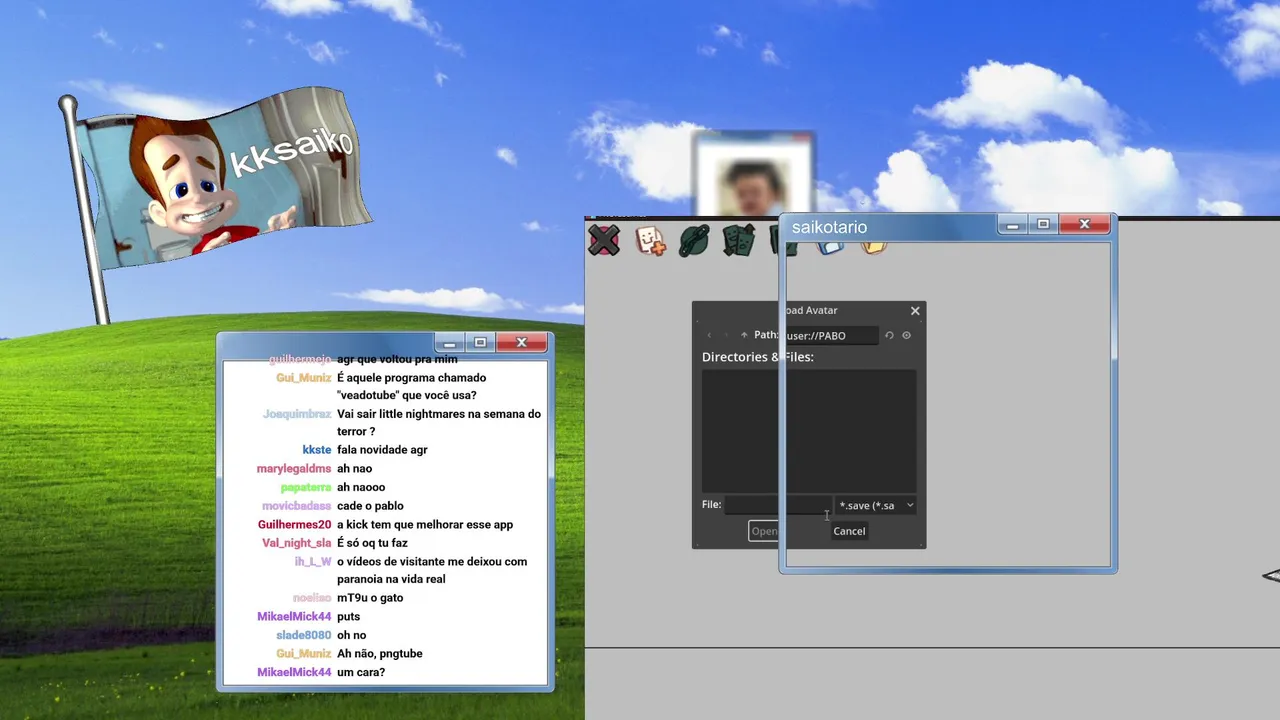Click username ih_L_W in chat

(x=313, y=562)
